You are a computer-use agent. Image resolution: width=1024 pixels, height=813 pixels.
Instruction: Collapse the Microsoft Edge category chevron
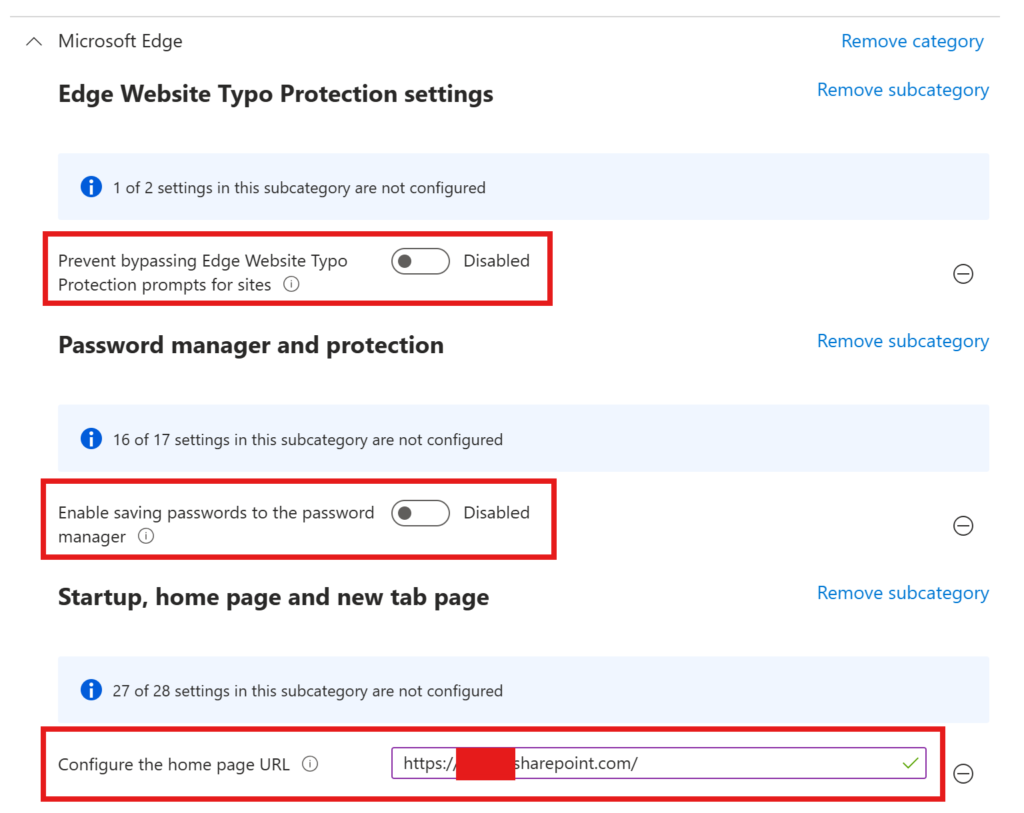(34, 42)
